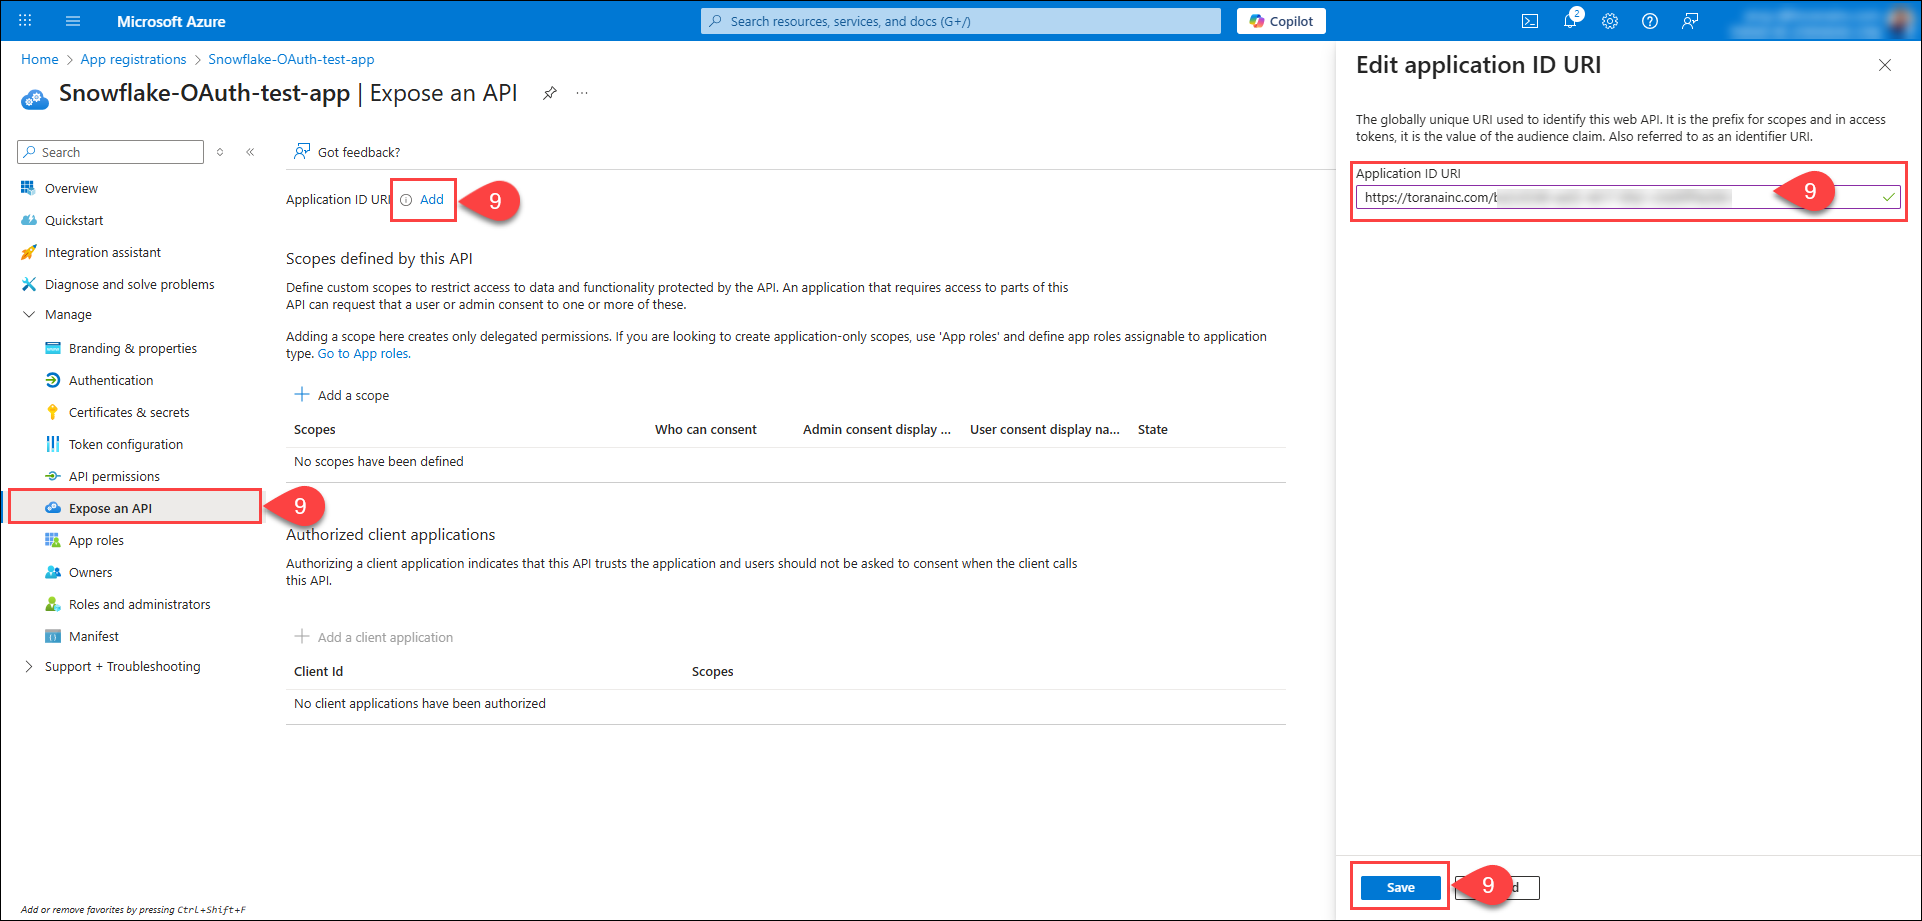Viewport: 1922px width, 921px height.
Task: Click the help question mark icon
Action: [x=1650, y=21]
